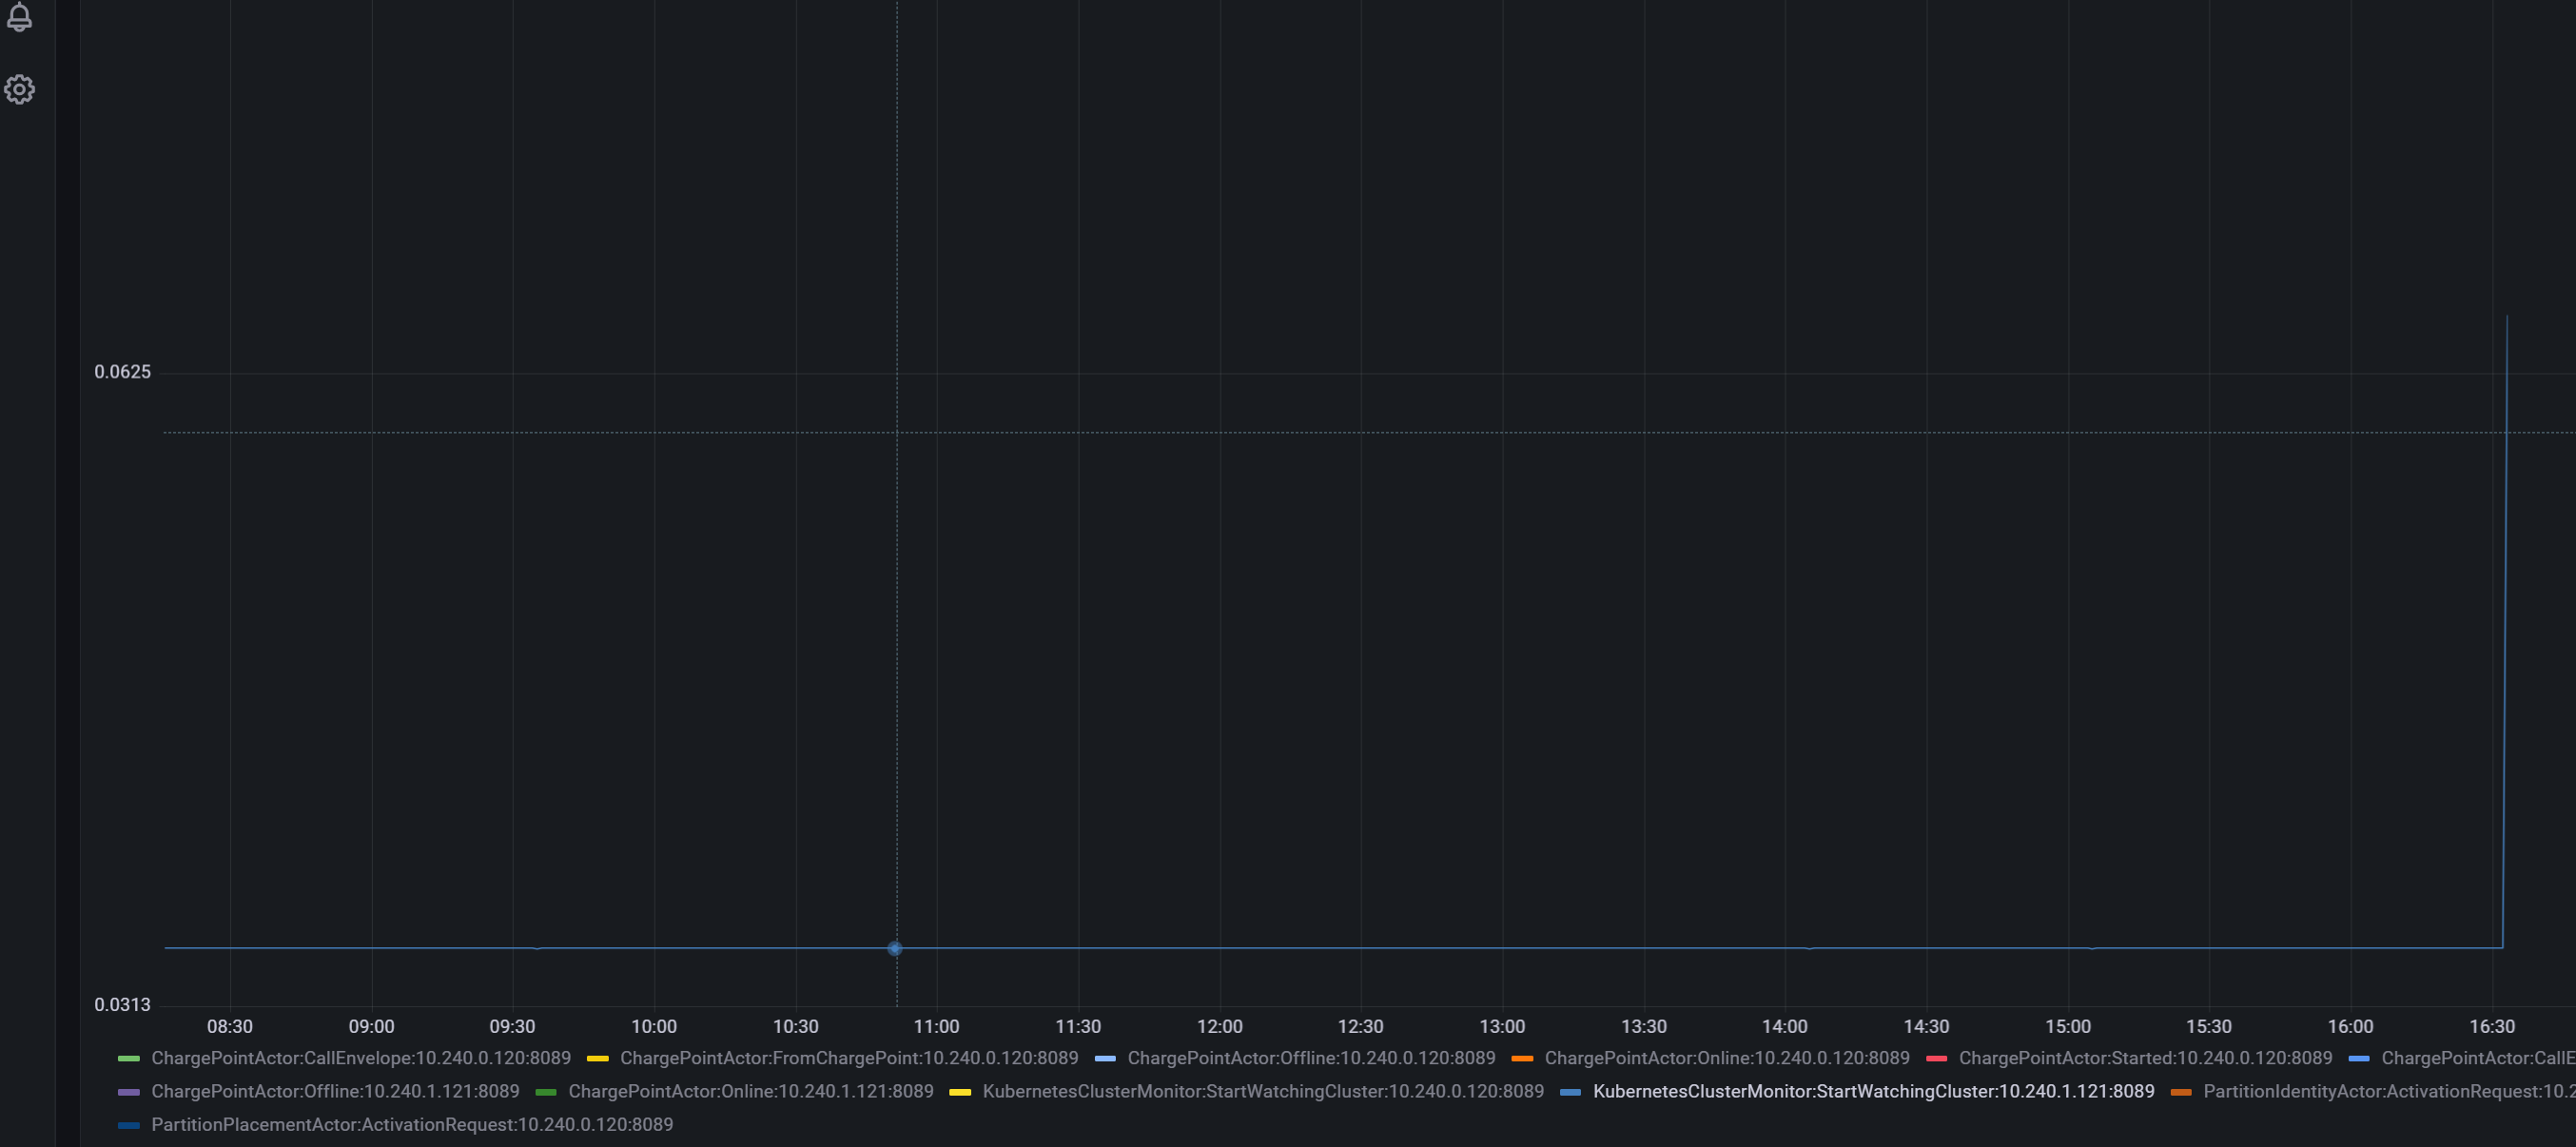
Task: Open yellow swatch of ChargePointActor:FromChargePoint series
Action: 598,1058
